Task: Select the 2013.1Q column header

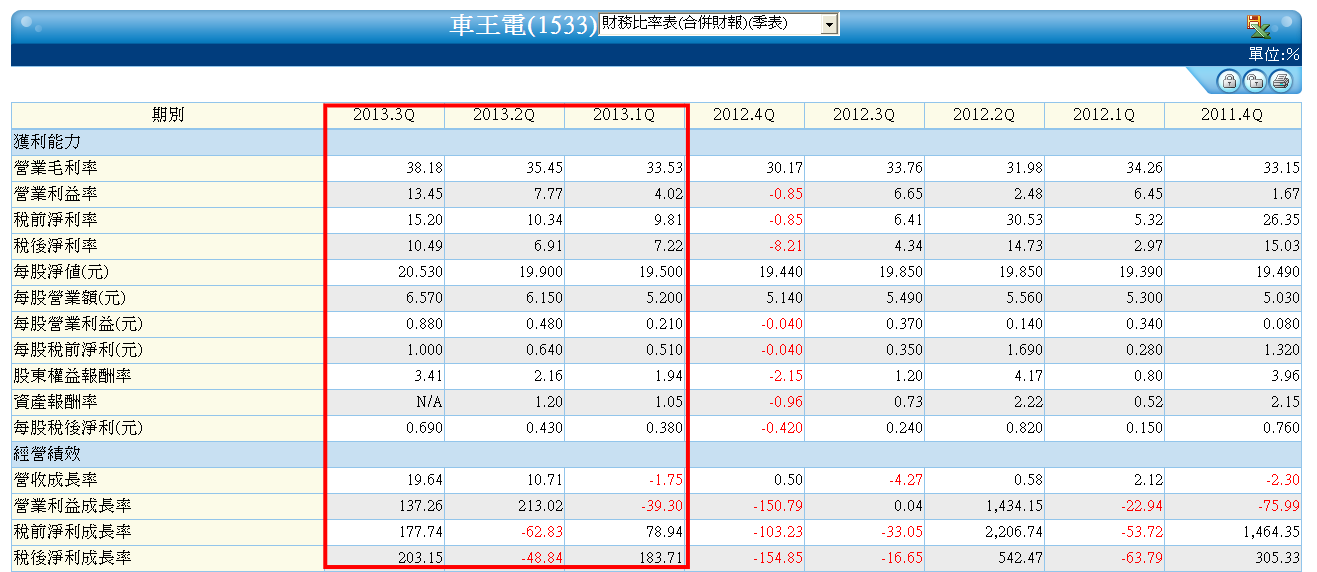Action: pyautogui.click(x=624, y=115)
